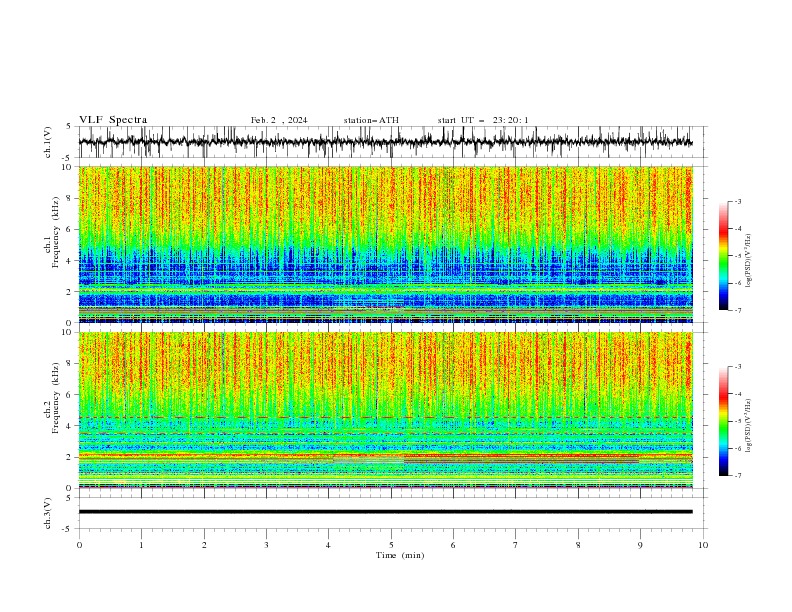Click time axis tick label "5"
The image size is (792, 612).
coord(391,545)
